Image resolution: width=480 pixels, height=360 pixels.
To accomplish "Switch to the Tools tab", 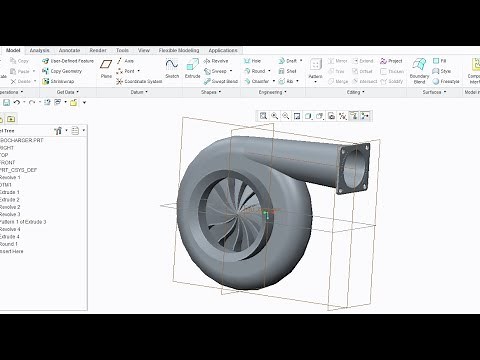I will coord(122,50).
